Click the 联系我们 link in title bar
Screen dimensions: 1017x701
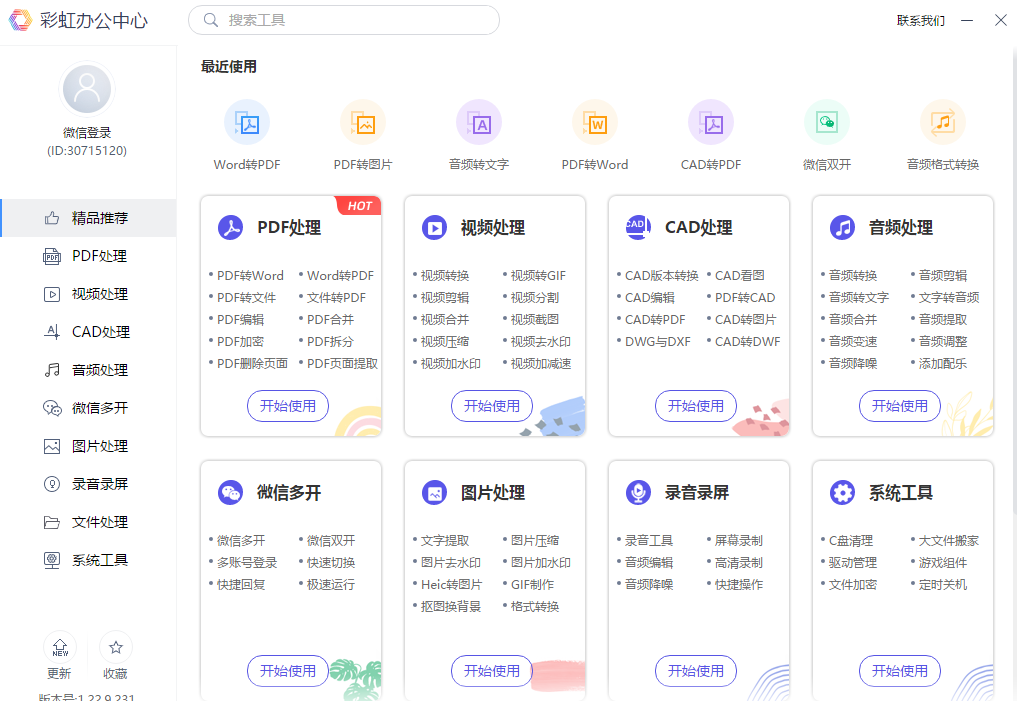920,21
